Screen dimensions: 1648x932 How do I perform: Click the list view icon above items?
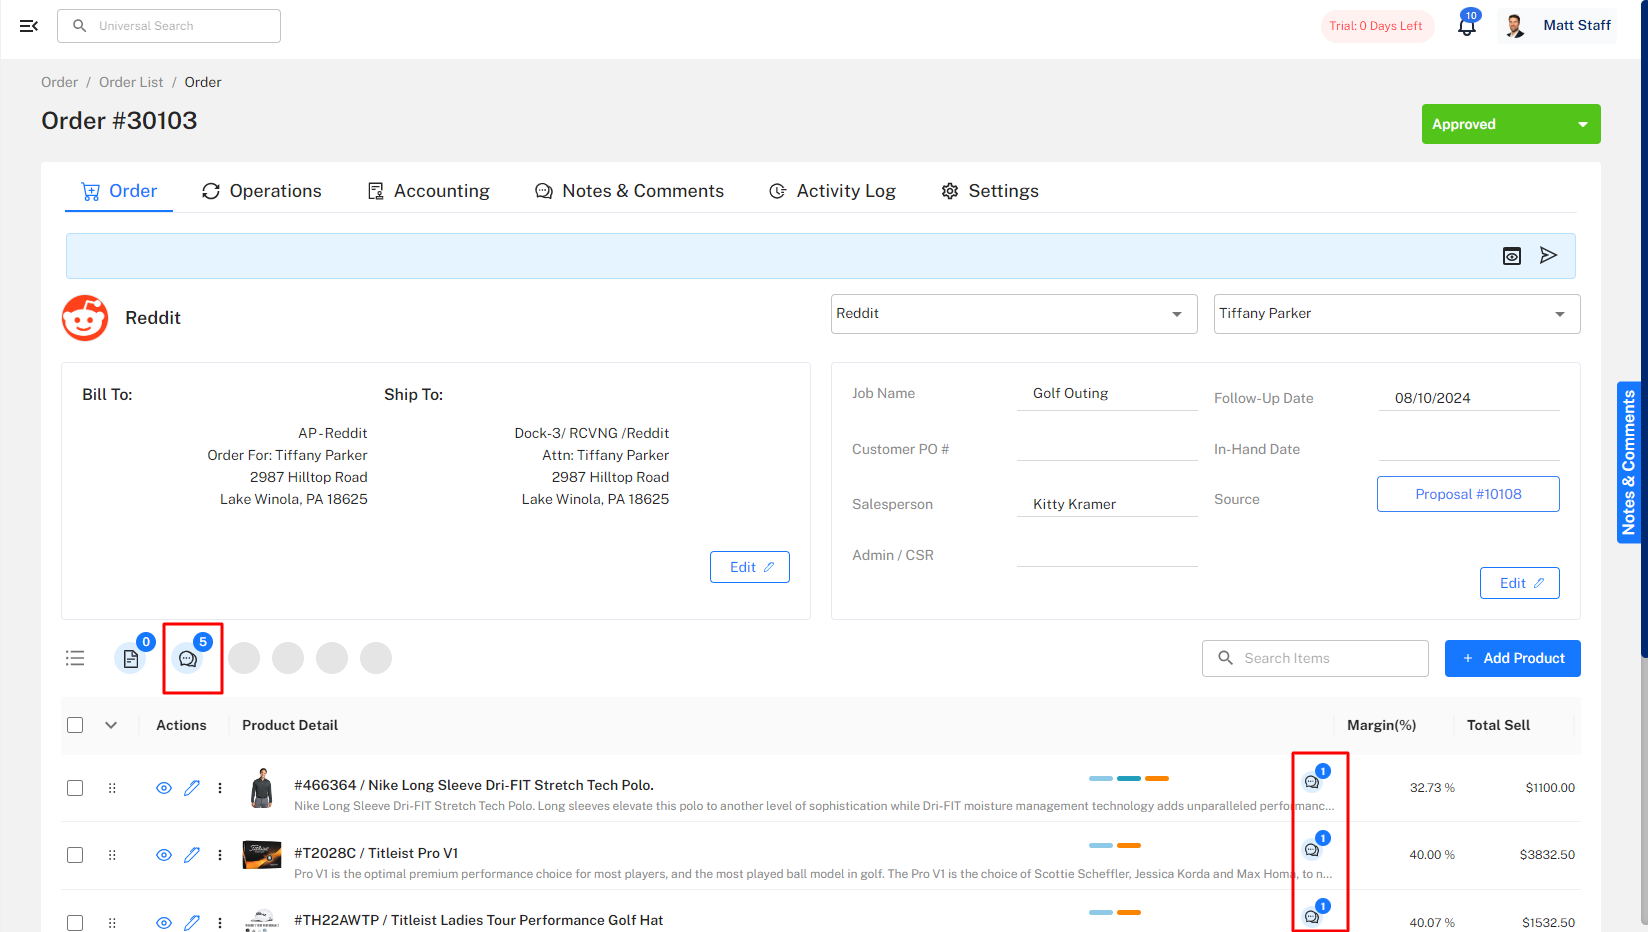pos(75,658)
